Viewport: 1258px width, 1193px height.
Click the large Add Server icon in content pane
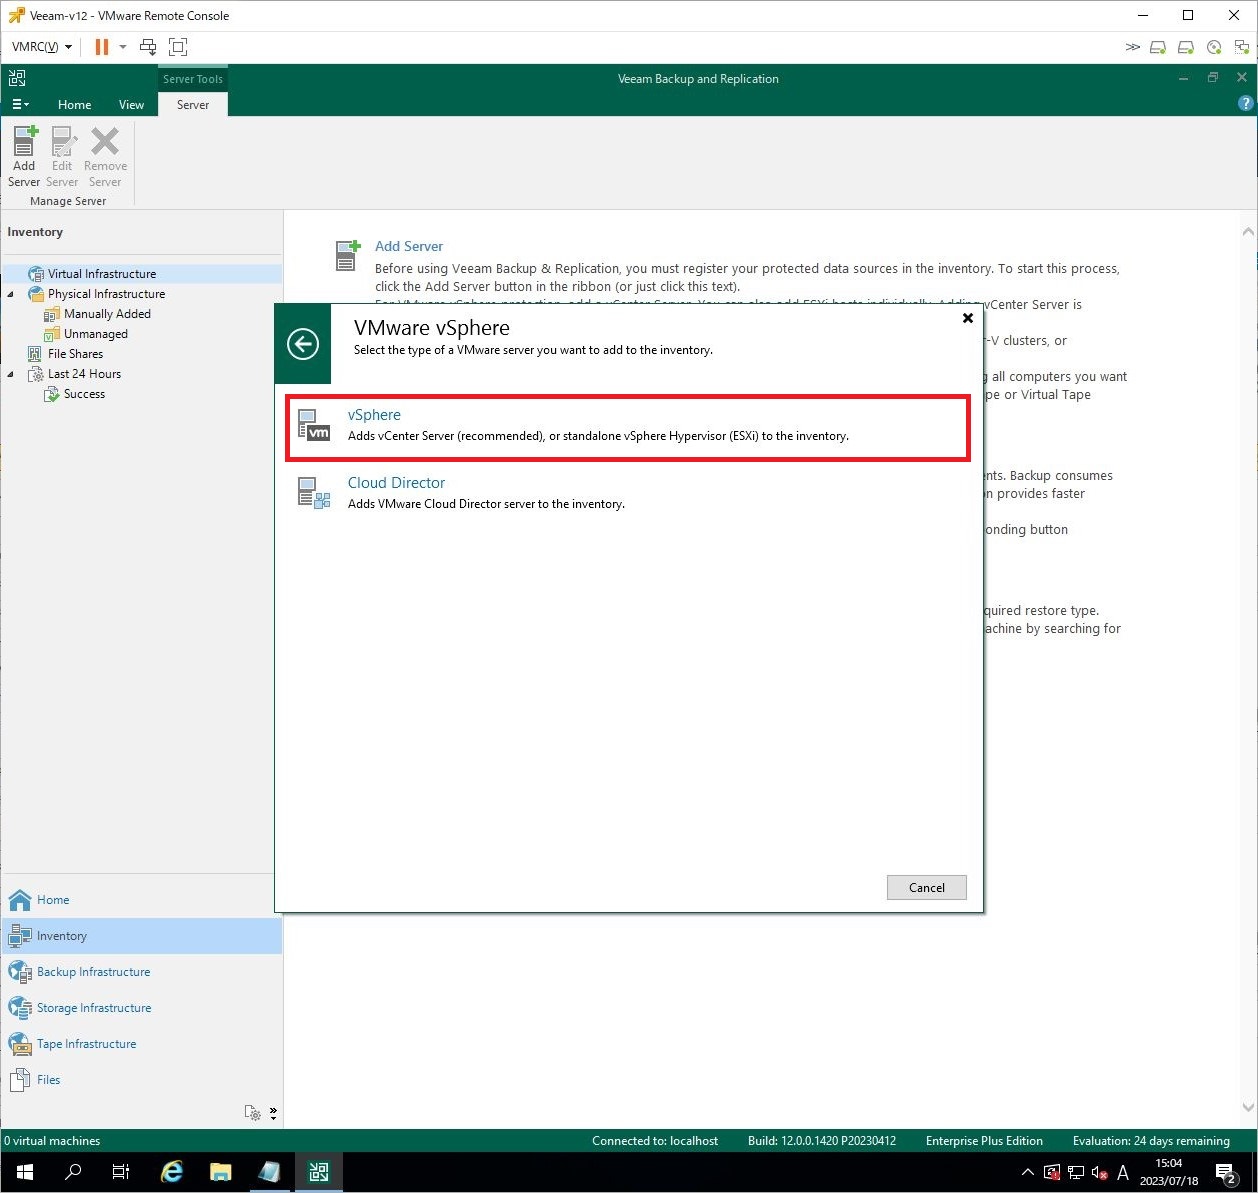coord(347,256)
